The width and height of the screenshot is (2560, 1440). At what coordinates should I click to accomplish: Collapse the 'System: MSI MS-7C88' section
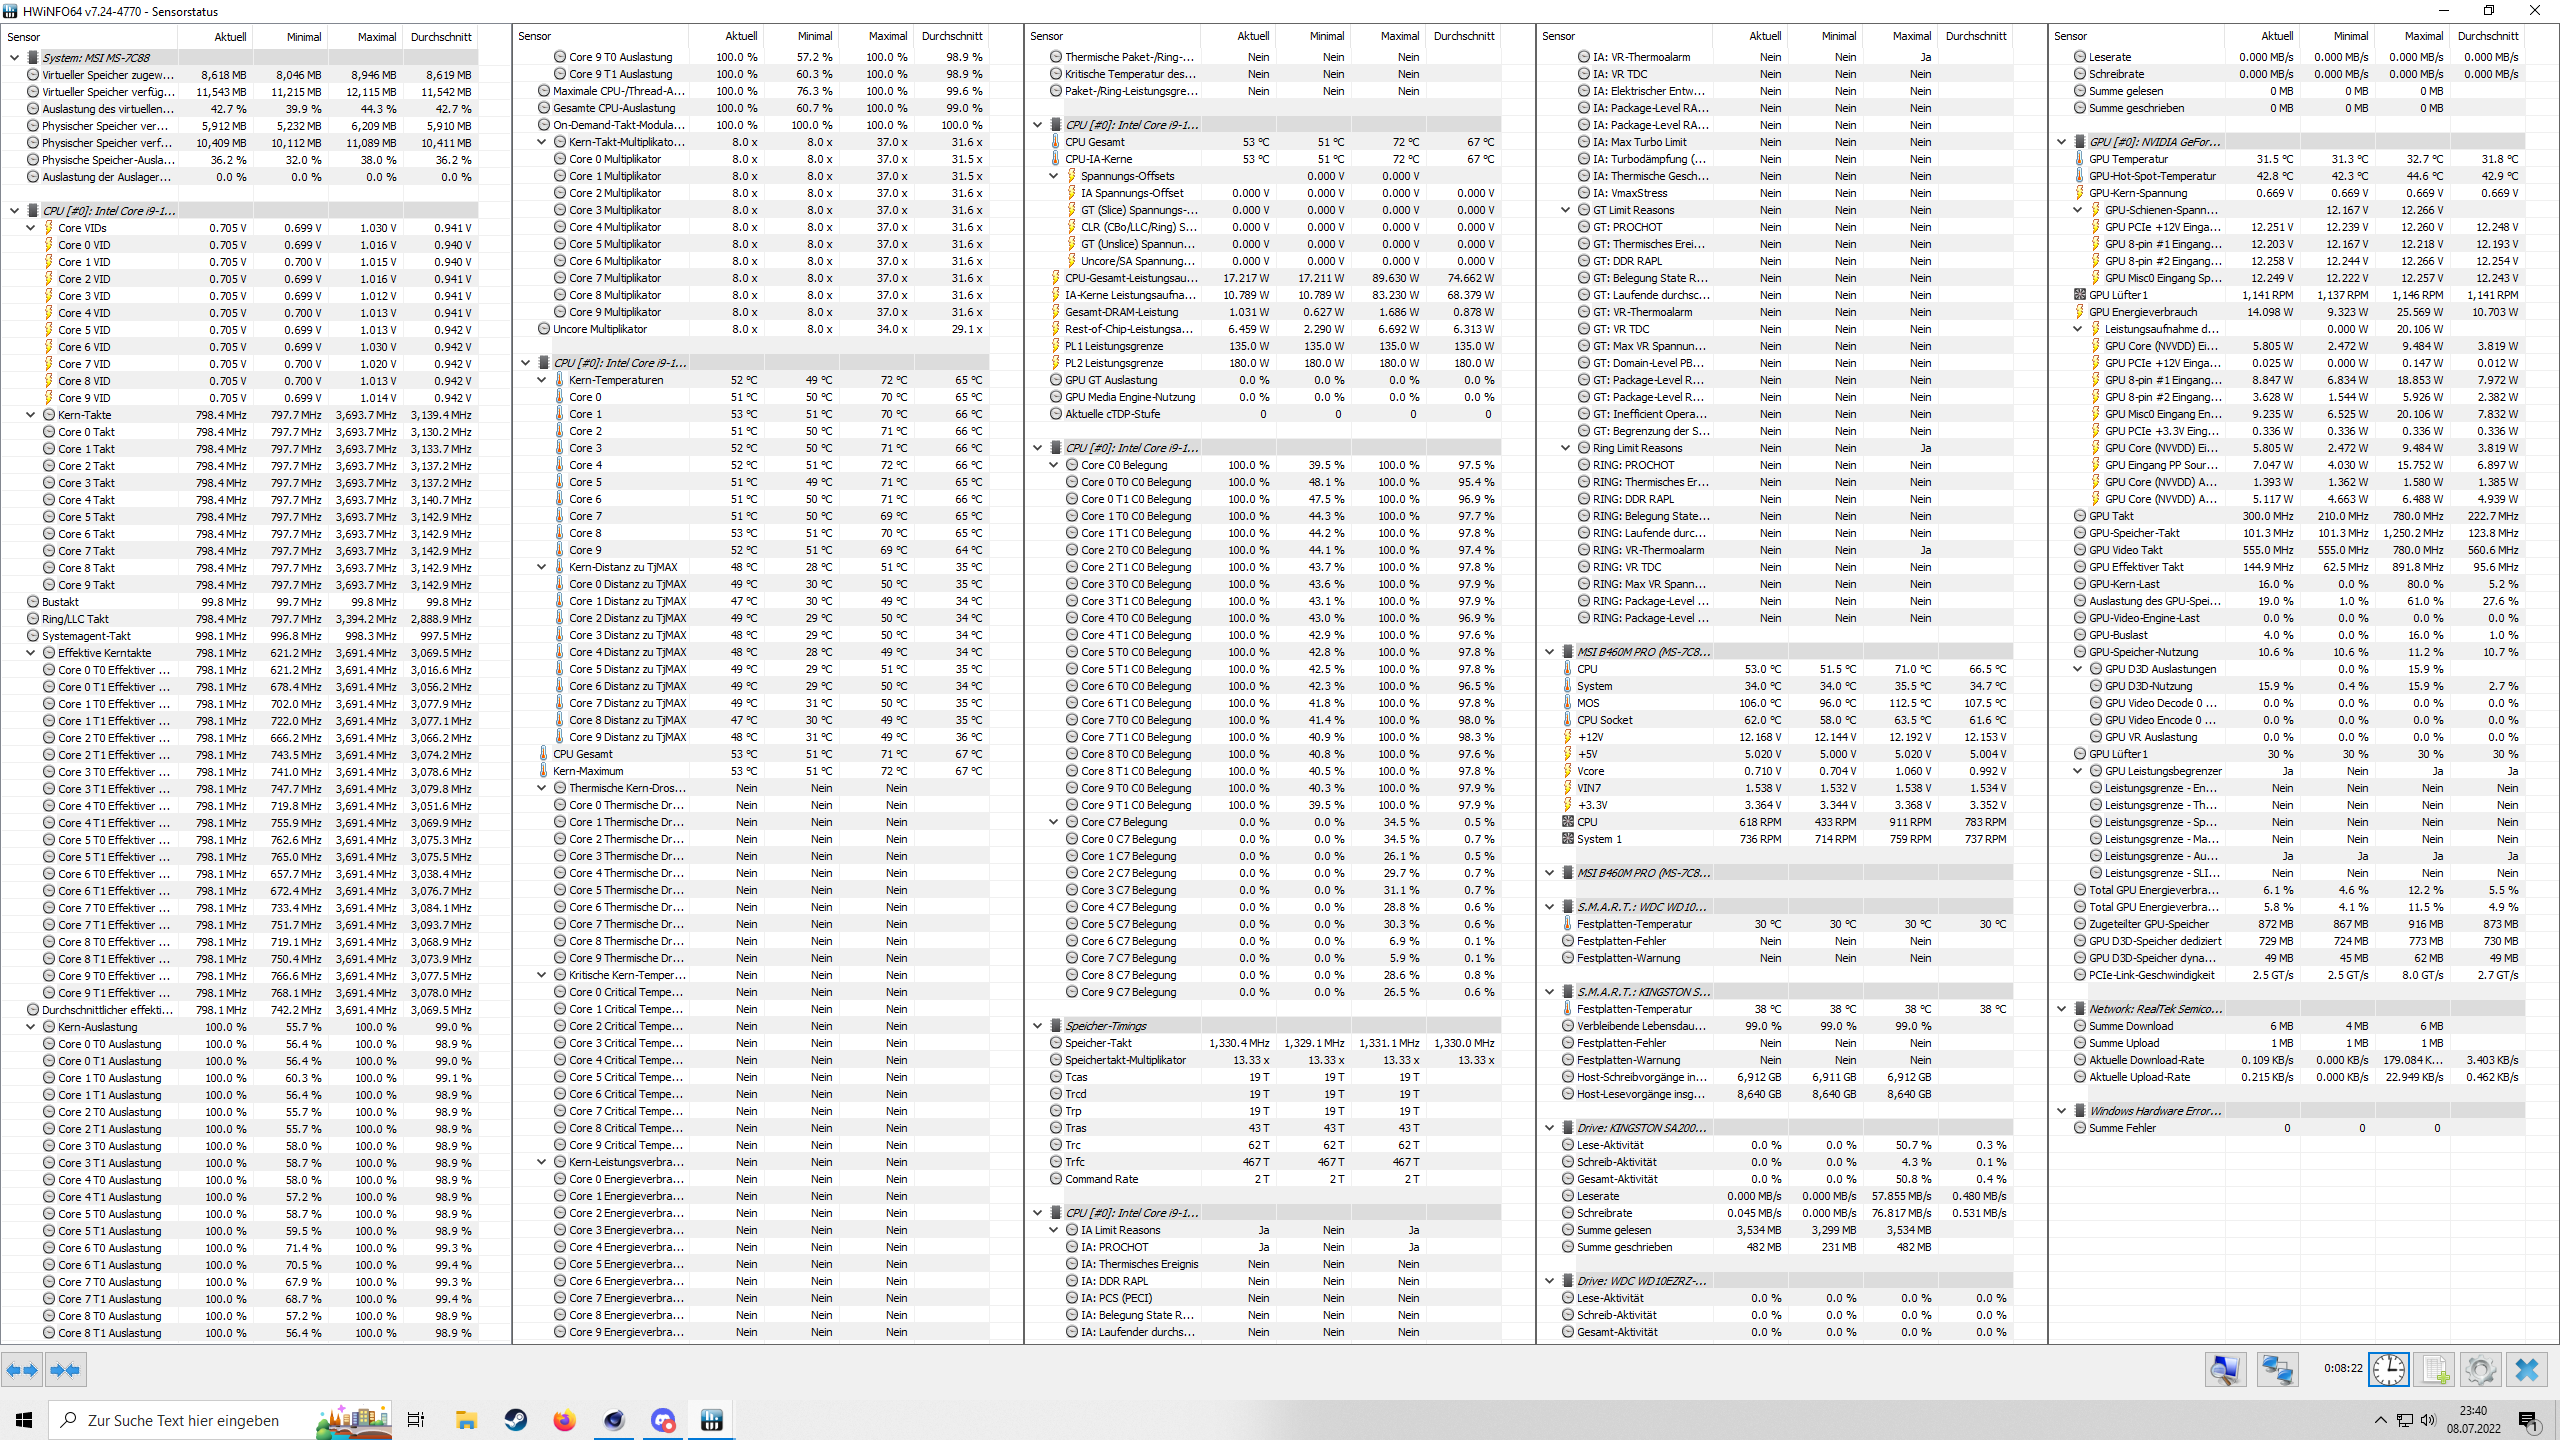tap(13, 57)
